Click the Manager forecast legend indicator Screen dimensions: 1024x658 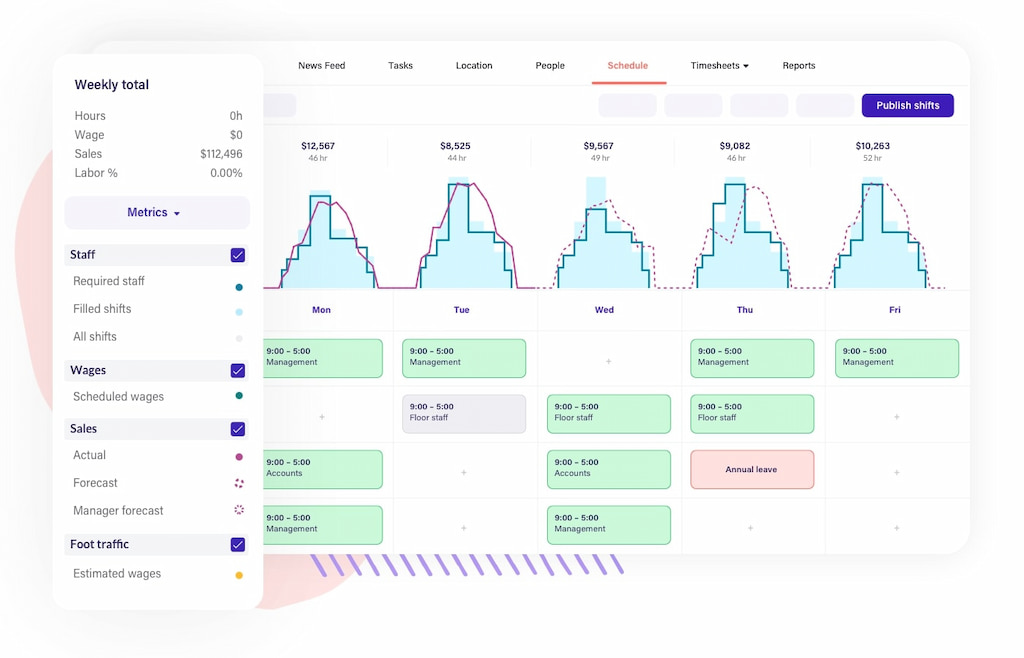[238, 510]
